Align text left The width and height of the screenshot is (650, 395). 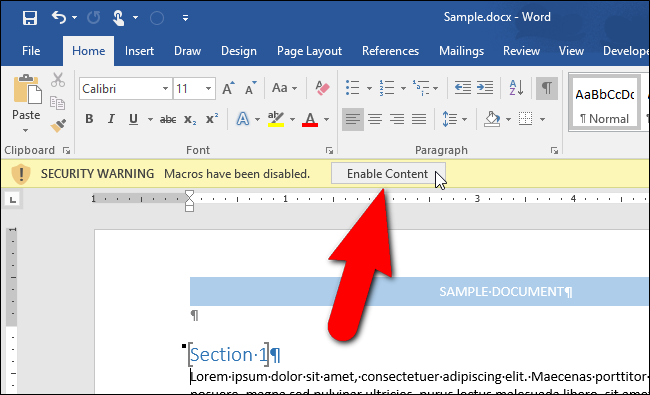point(353,119)
